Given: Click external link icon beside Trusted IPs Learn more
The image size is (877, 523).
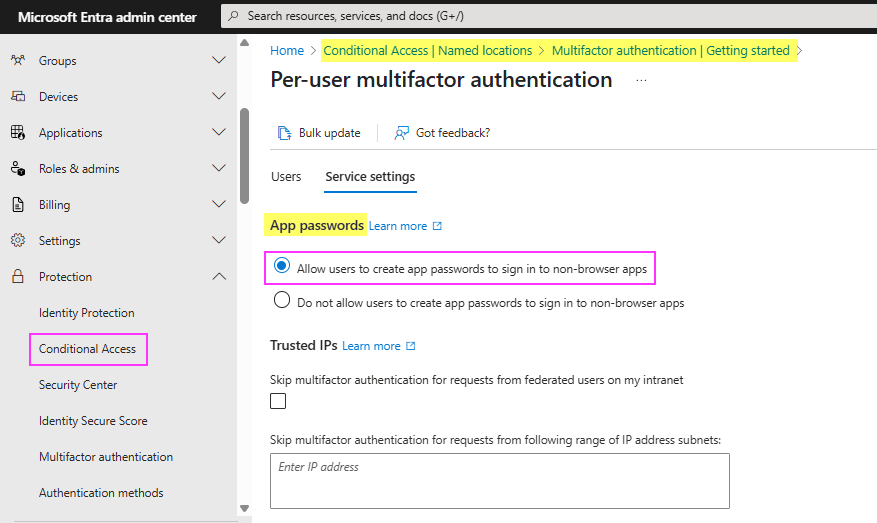Looking at the screenshot, I should (x=411, y=346).
